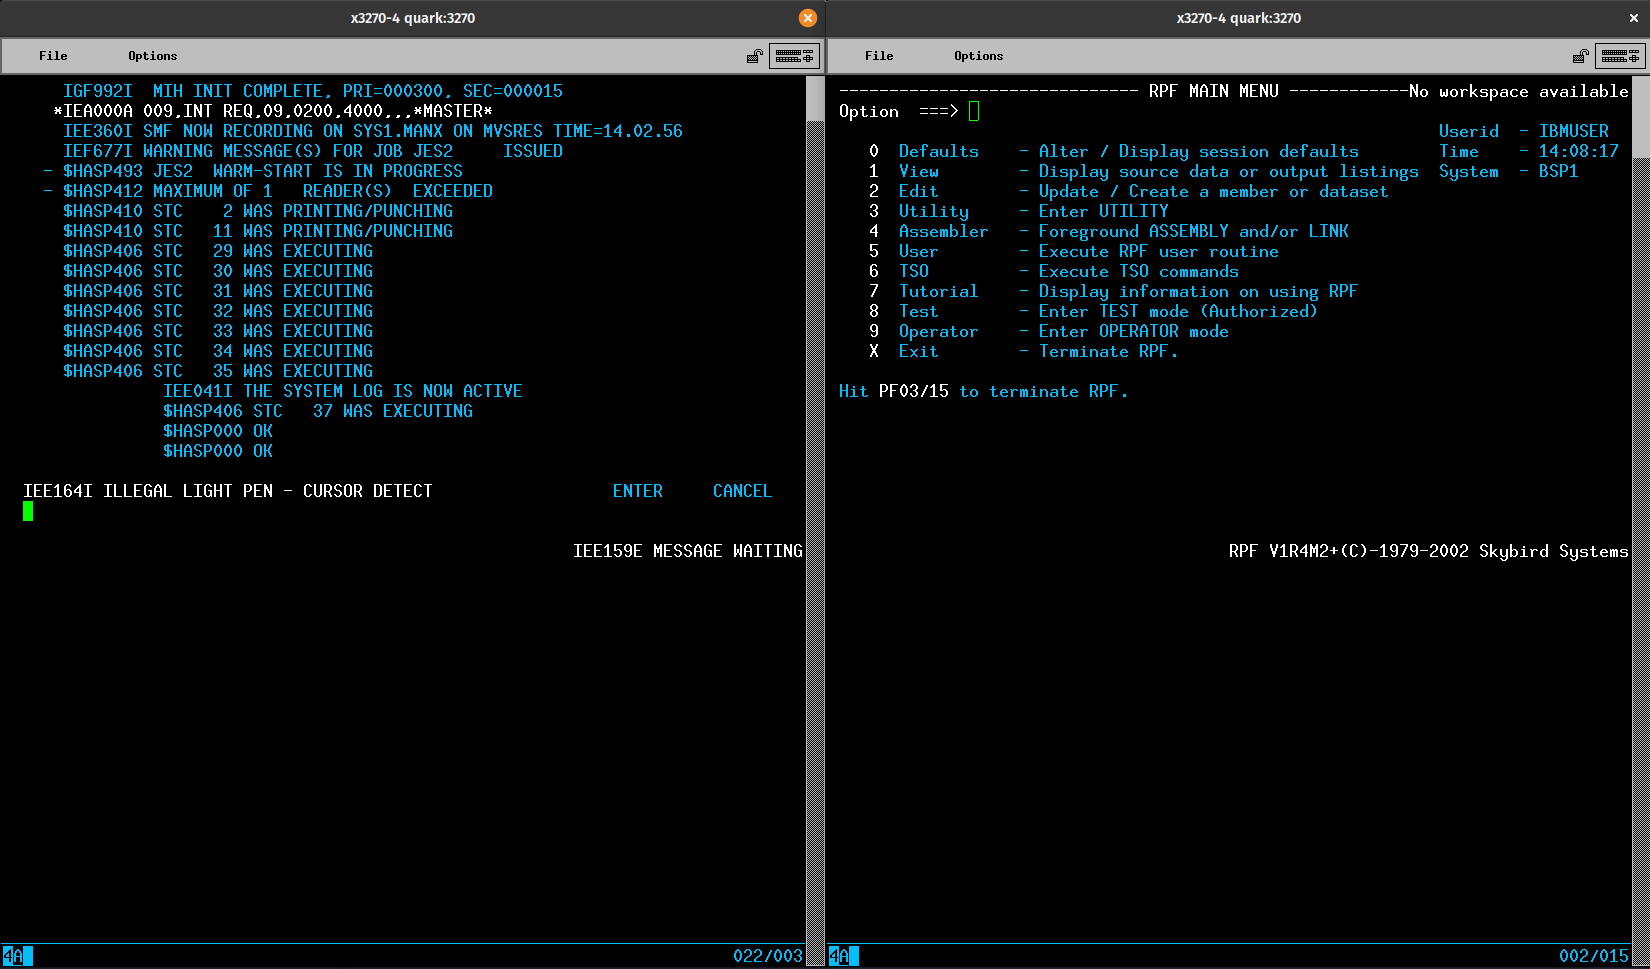The image size is (1650, 969).
Task: Open the File menu of the RPF window
Action: tap(880, 56)
